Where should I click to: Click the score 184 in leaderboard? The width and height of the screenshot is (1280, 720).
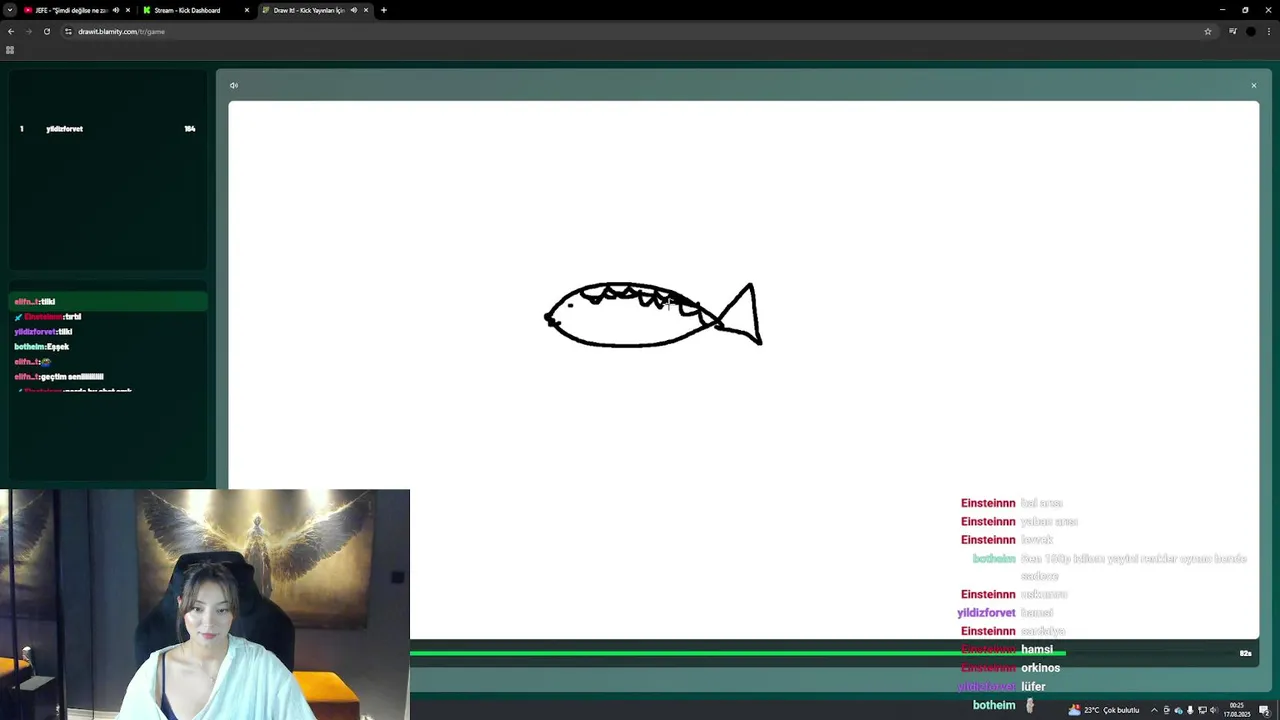[190, 129]
